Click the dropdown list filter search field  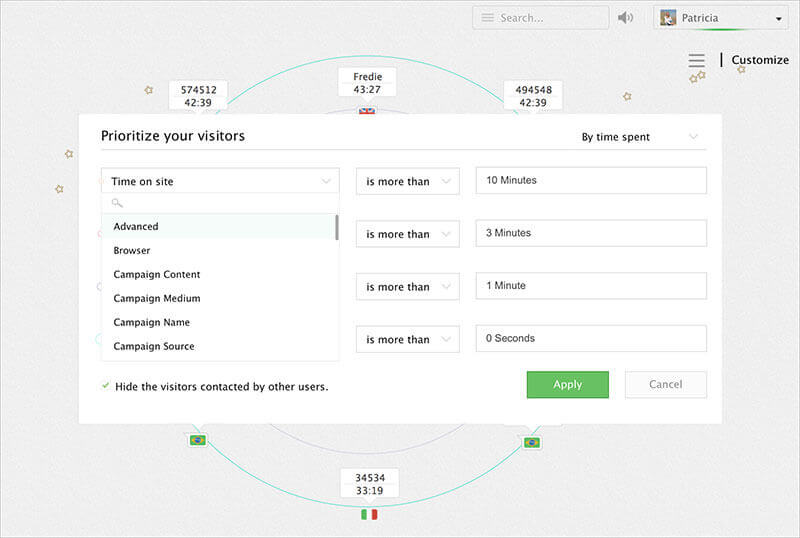(x=220, y=203)
